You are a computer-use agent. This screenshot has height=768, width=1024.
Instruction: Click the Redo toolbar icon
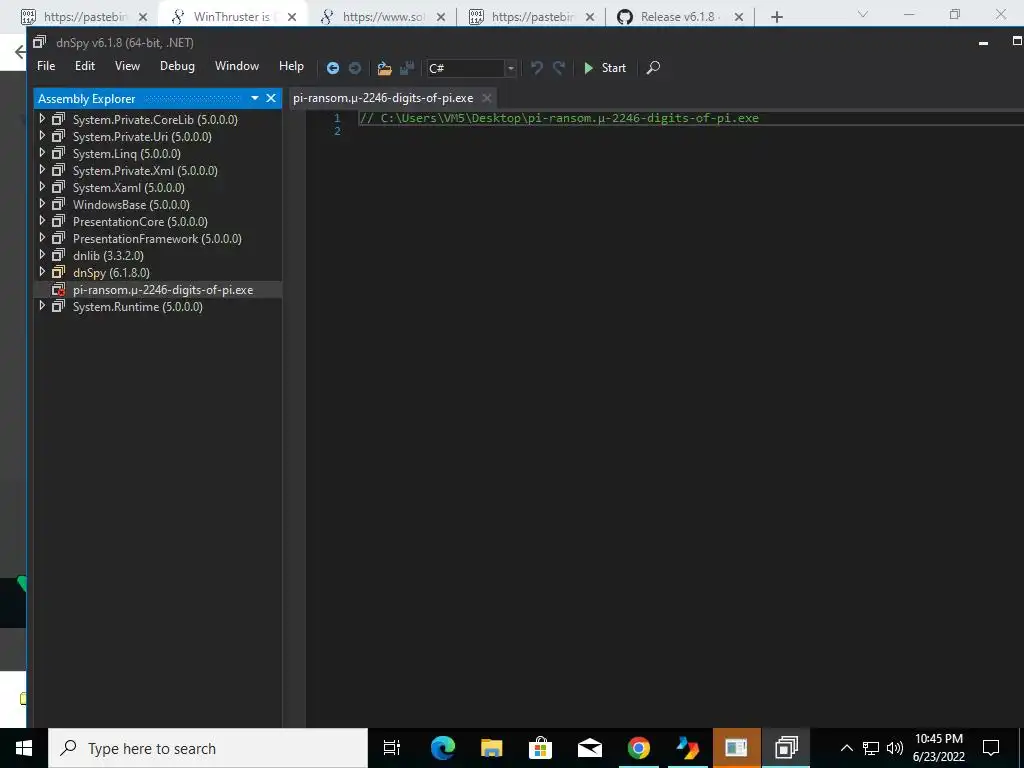pyautogui.click(x=558, y=68)
